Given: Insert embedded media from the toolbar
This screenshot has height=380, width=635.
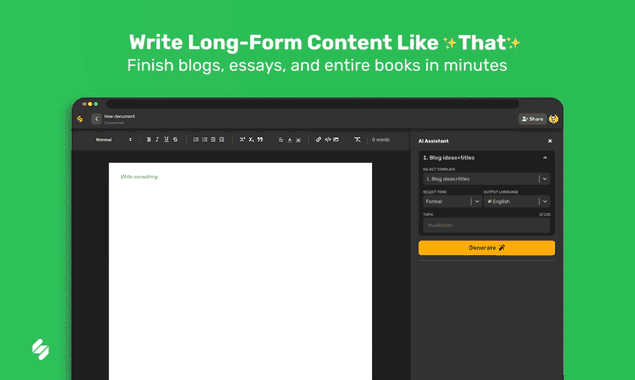Looking at the screenshot, I should (336, 139).
